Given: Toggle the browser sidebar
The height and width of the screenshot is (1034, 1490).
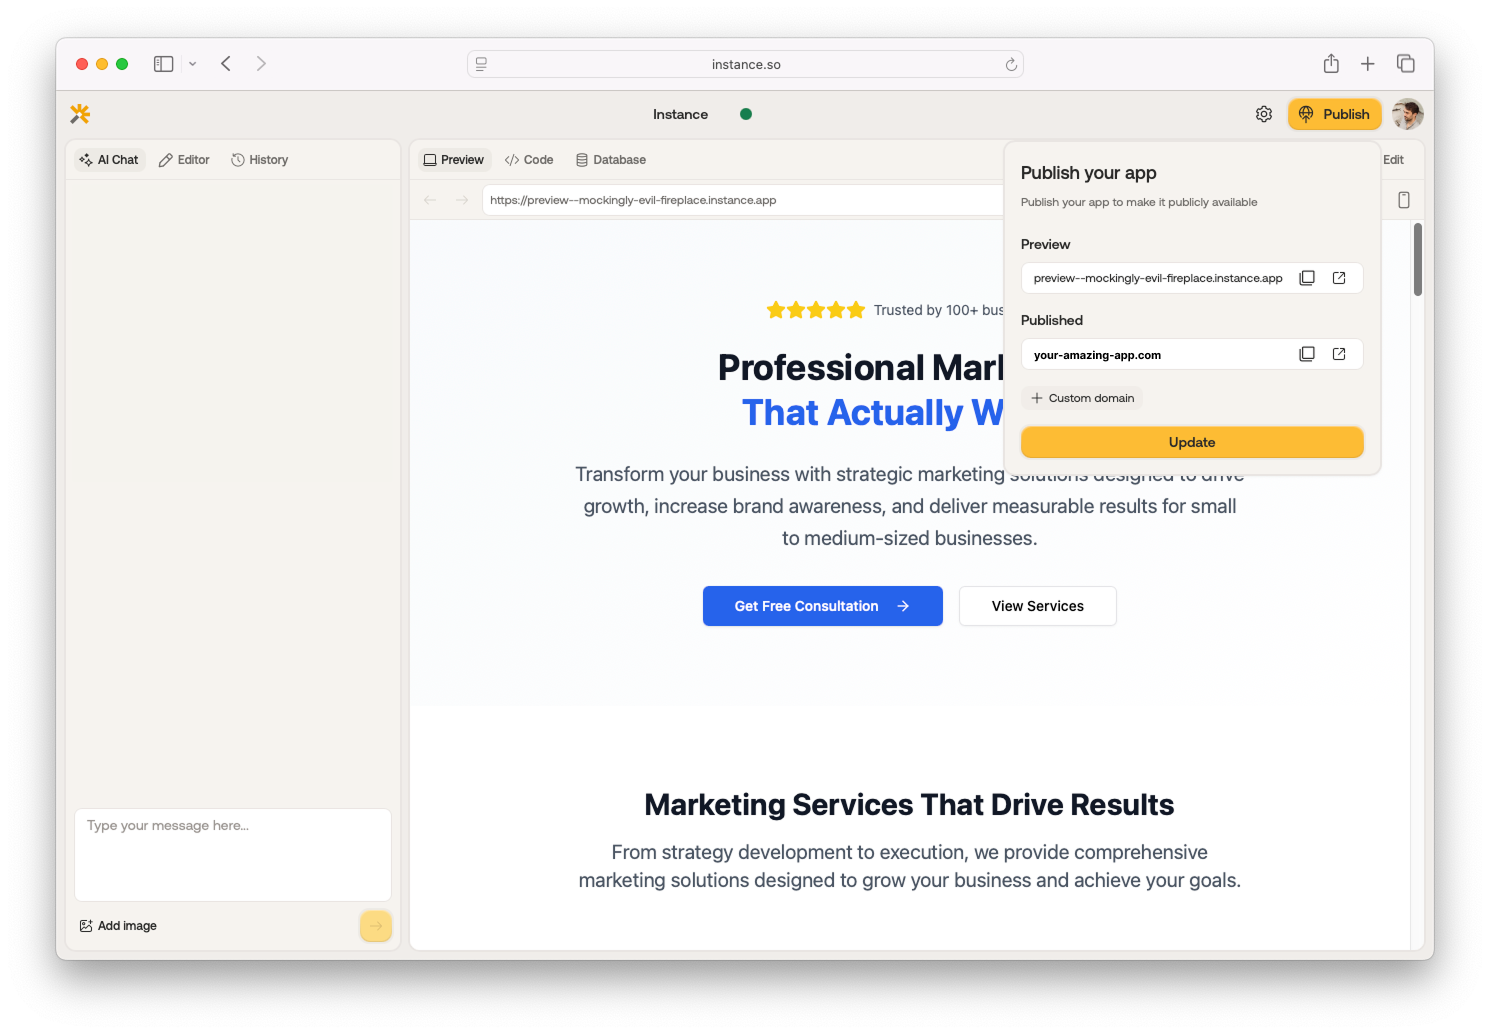Looking at the screenshot, I should tap(163, 64).
